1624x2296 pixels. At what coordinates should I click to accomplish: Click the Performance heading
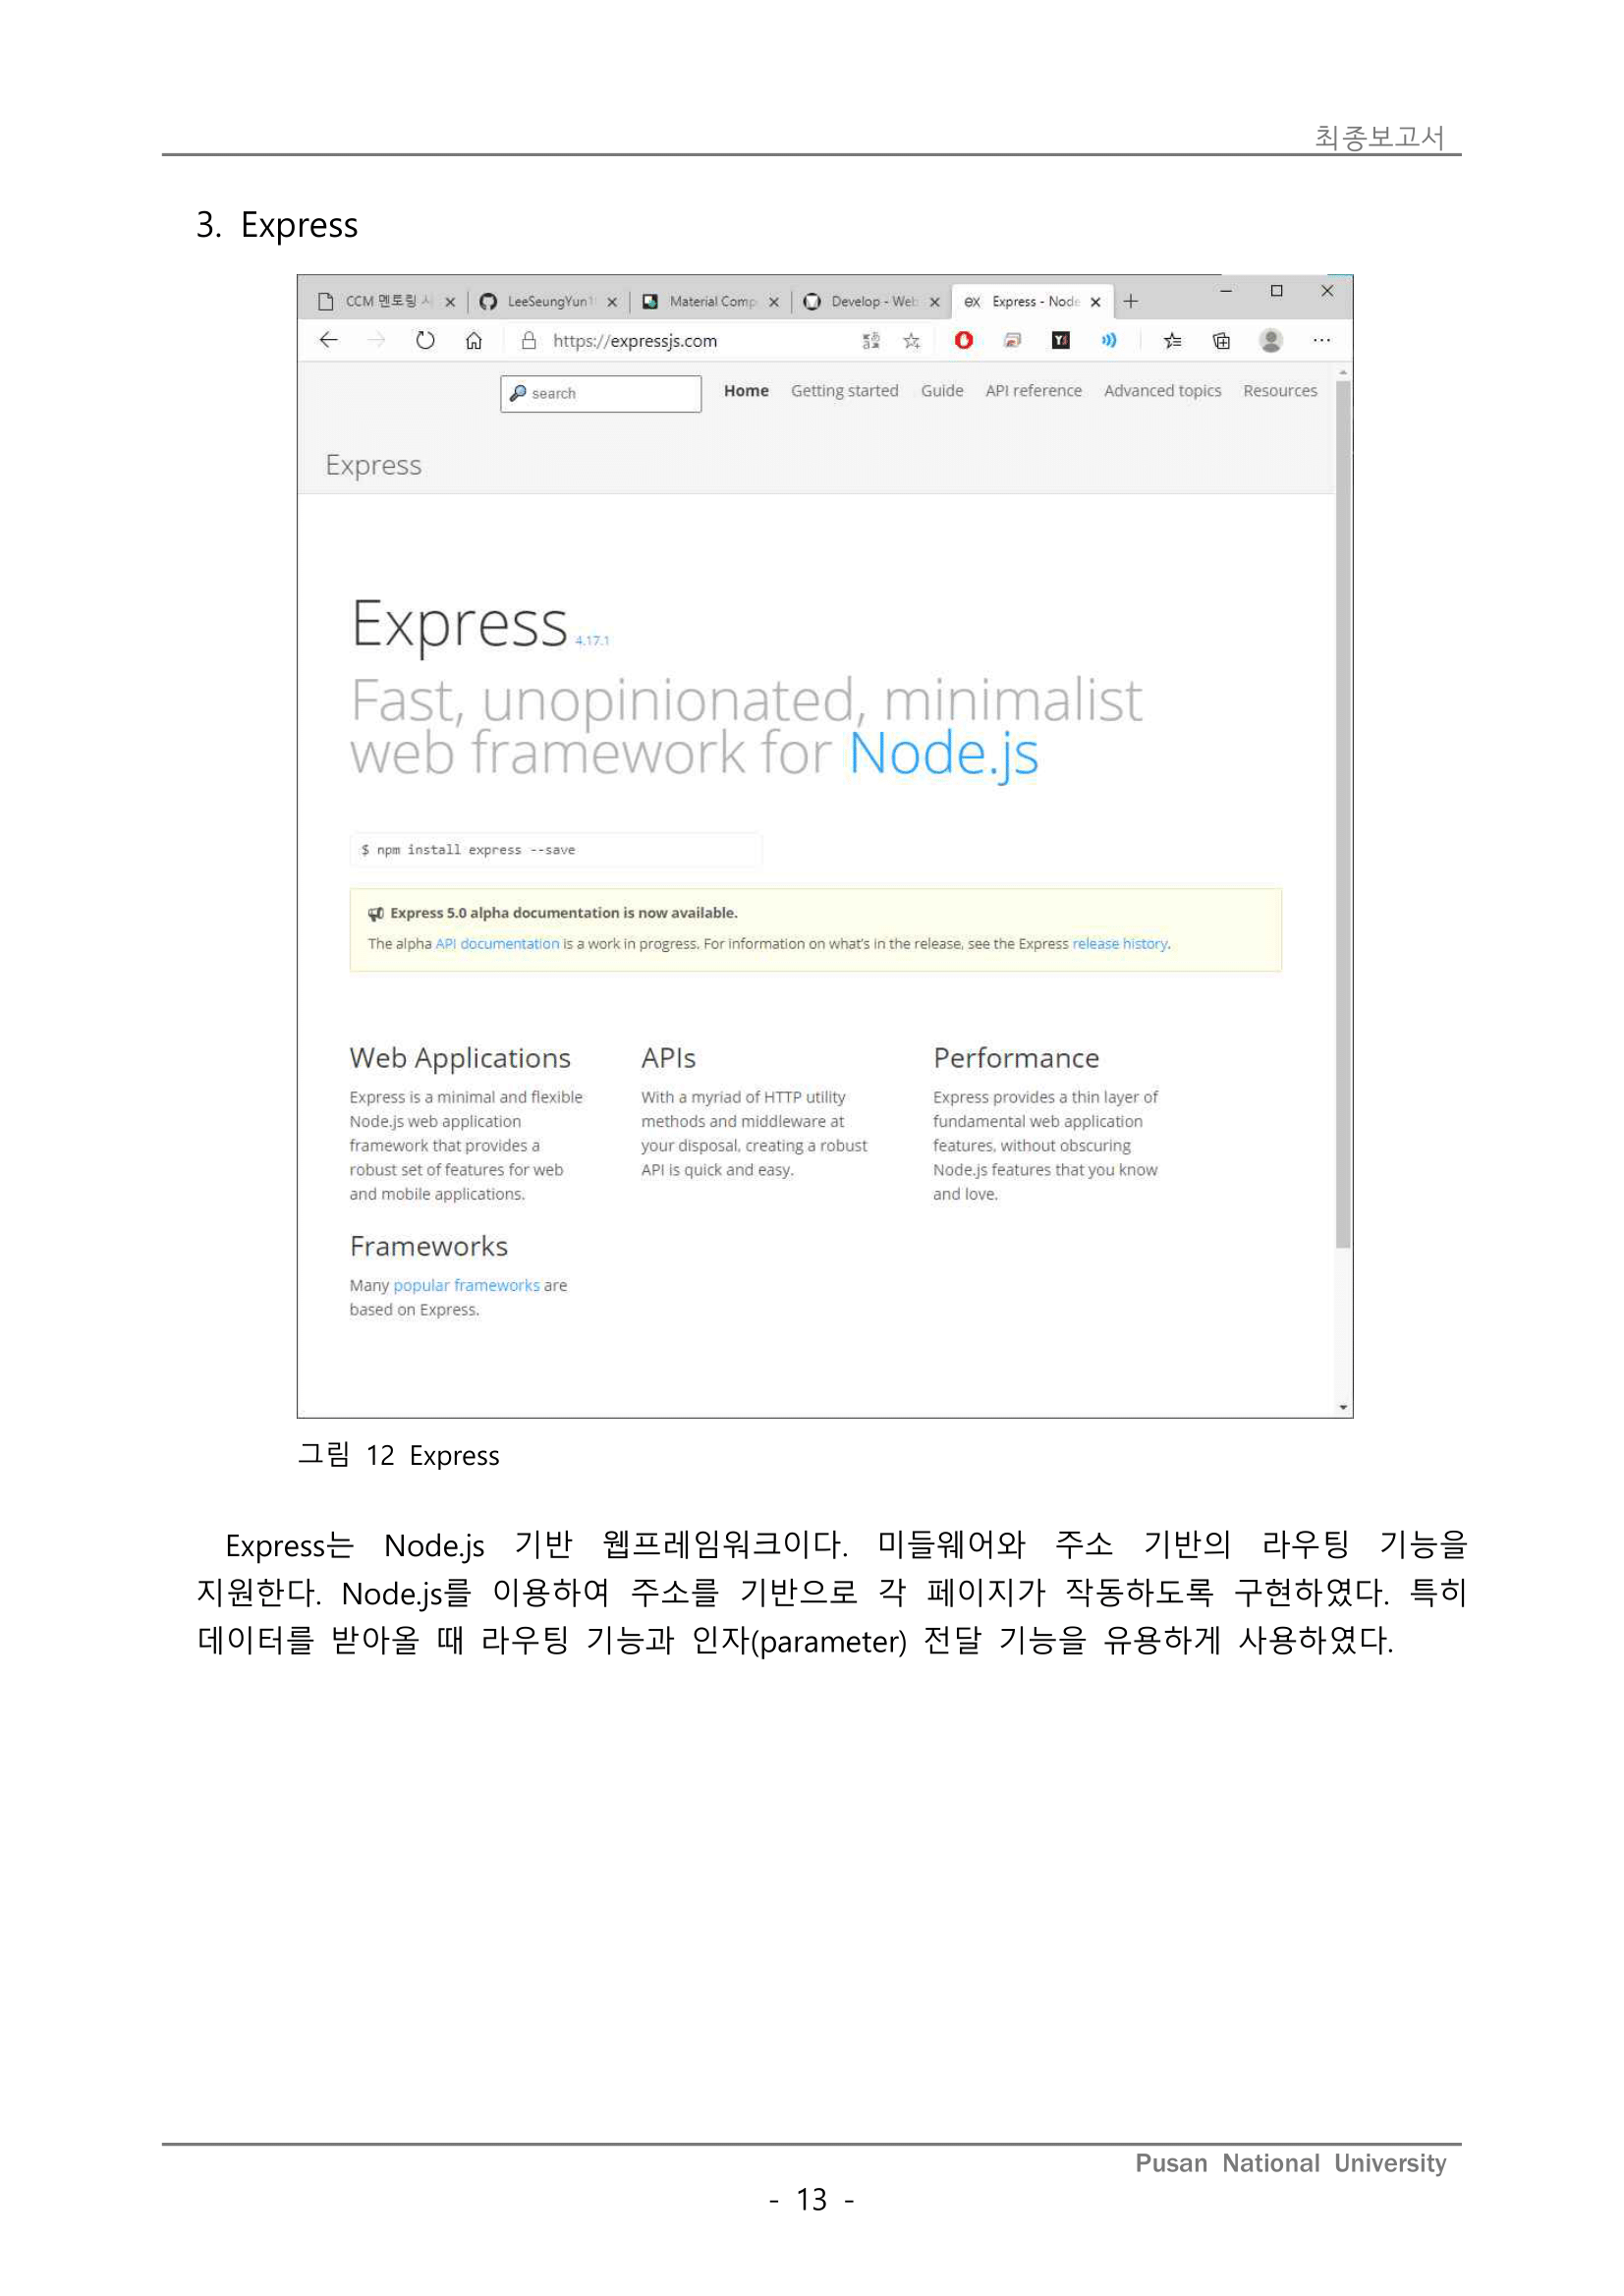(1016, 1058)
